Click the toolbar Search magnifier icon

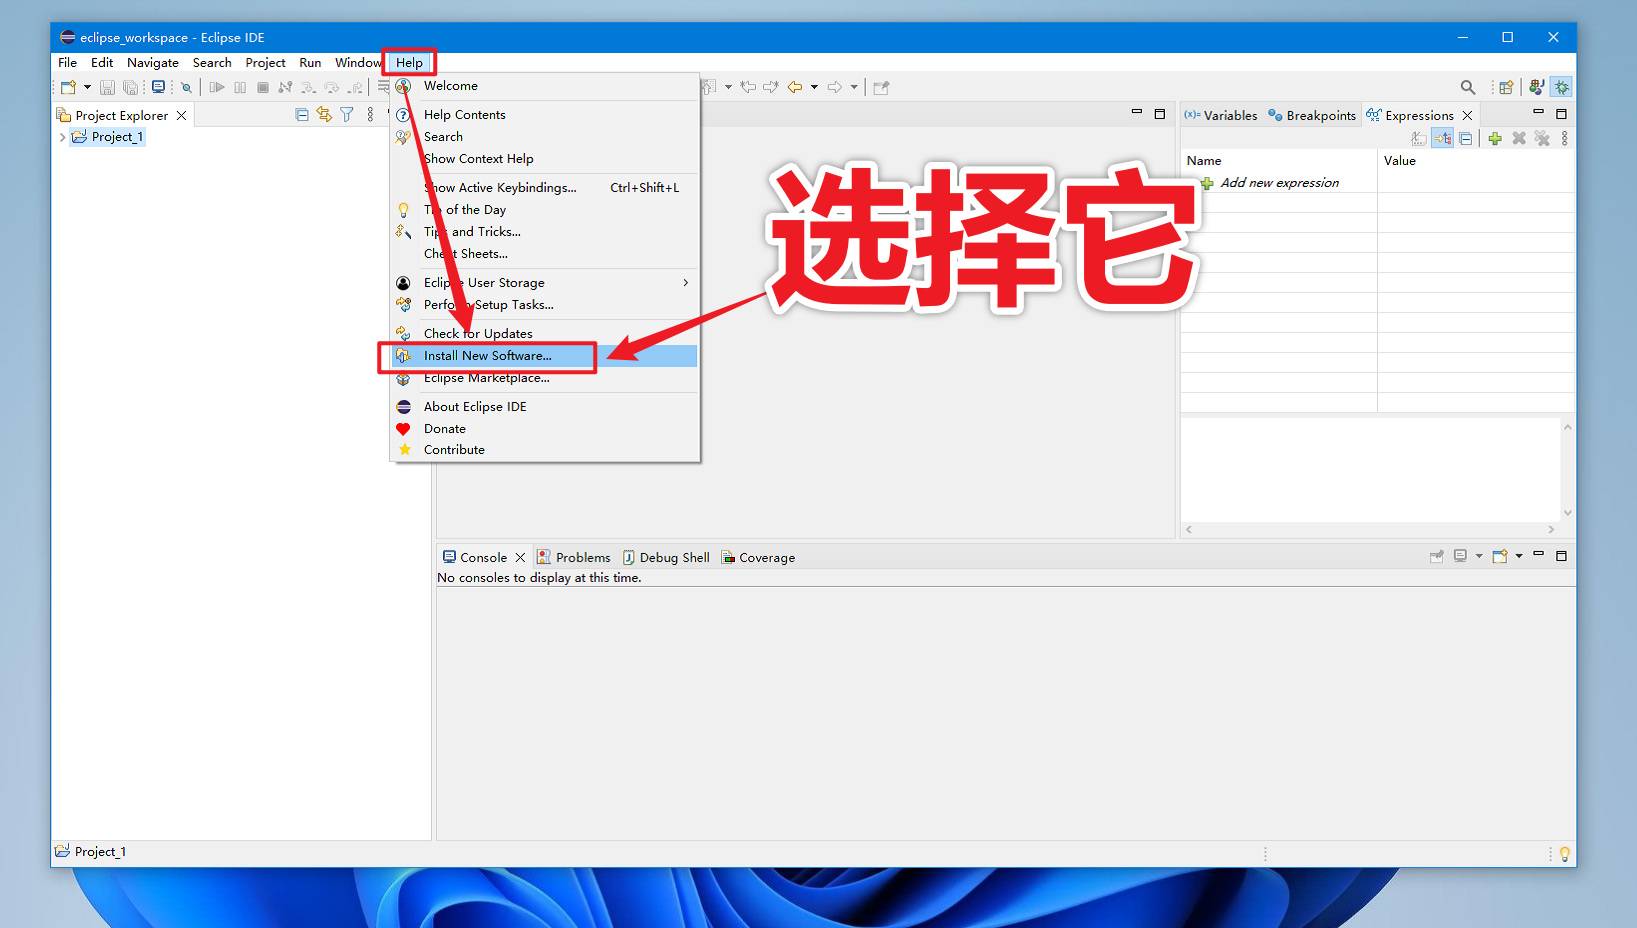(x=1468, y=87)
